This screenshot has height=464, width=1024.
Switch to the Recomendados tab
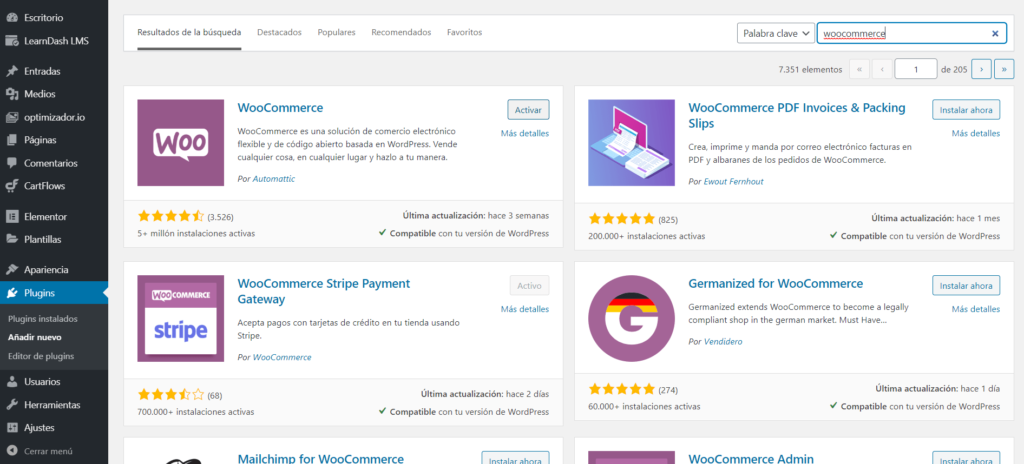tap(401, 32)
